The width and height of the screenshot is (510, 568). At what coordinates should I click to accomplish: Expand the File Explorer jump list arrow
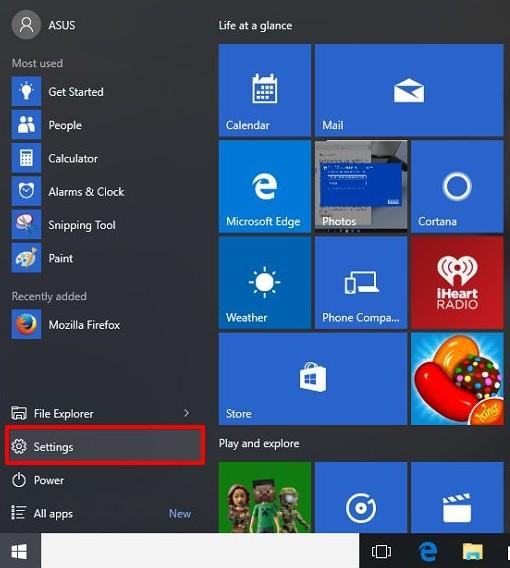point(186,413)
